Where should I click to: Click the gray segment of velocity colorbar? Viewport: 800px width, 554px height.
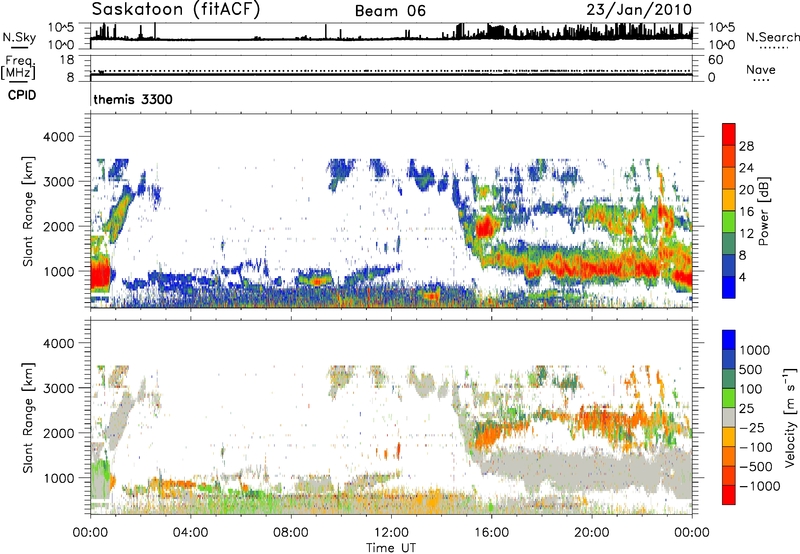729,418
